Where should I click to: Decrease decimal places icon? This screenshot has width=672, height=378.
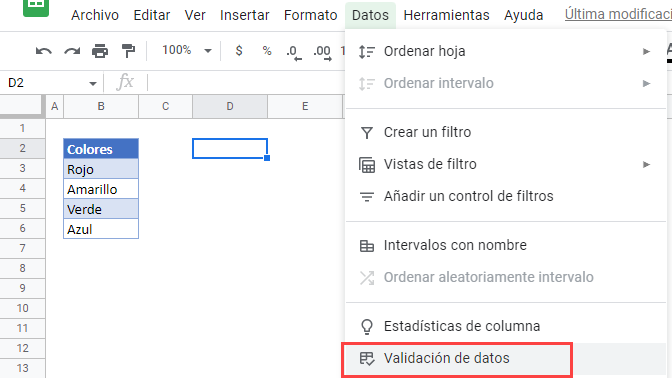[294, 52]
